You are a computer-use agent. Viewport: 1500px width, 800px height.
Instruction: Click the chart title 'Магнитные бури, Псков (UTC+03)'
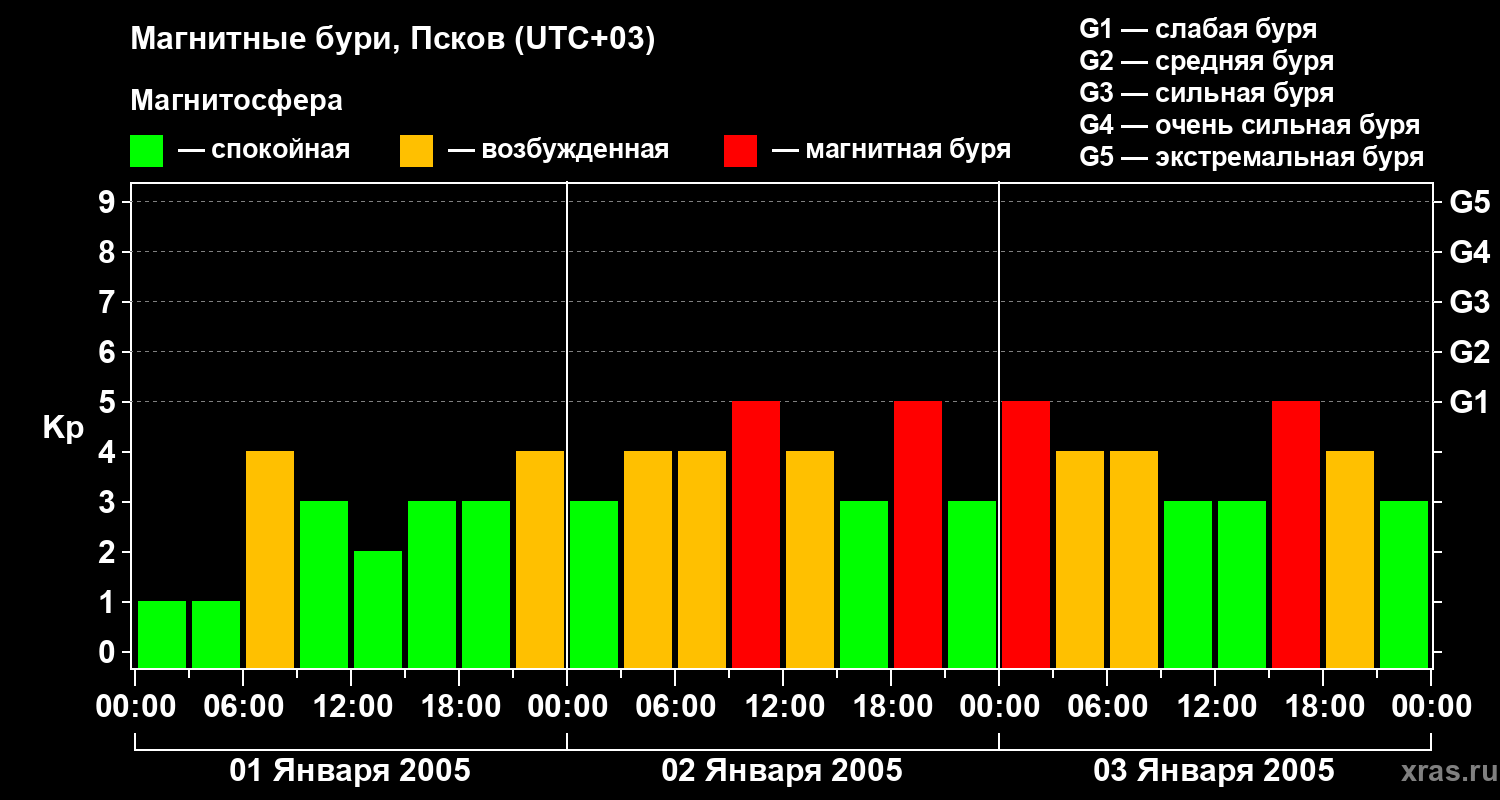[x=392, y=40]
